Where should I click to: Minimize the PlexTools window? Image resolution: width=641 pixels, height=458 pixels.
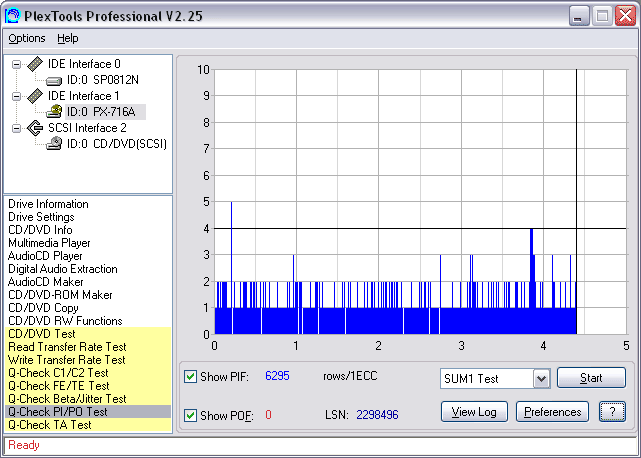(579, 16)
